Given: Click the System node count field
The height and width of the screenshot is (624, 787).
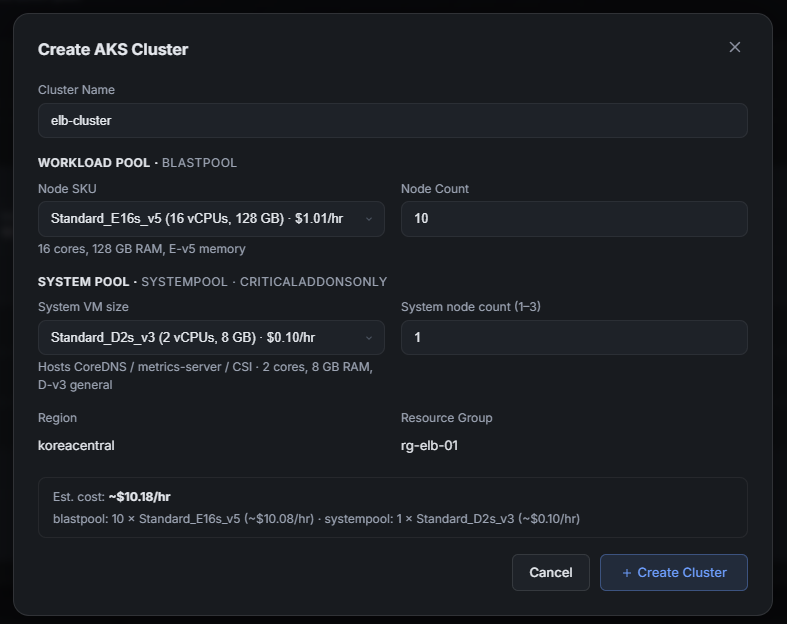Looking at the screenshot, I should [574, 337].
